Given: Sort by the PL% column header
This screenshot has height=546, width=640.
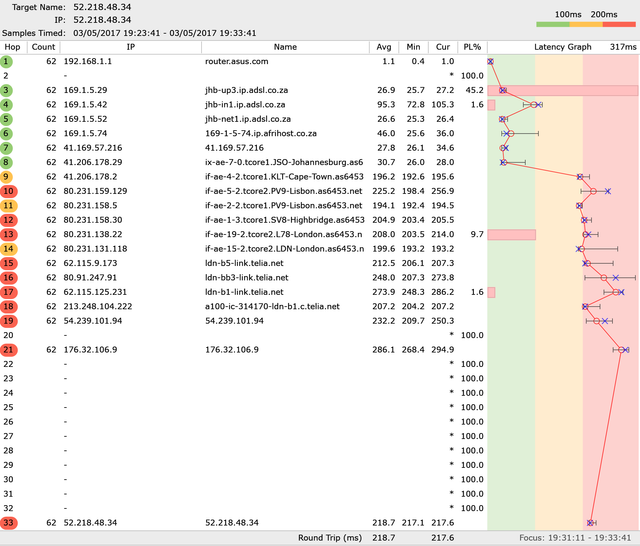Looking at the screenshot, I should coord(472,47).
